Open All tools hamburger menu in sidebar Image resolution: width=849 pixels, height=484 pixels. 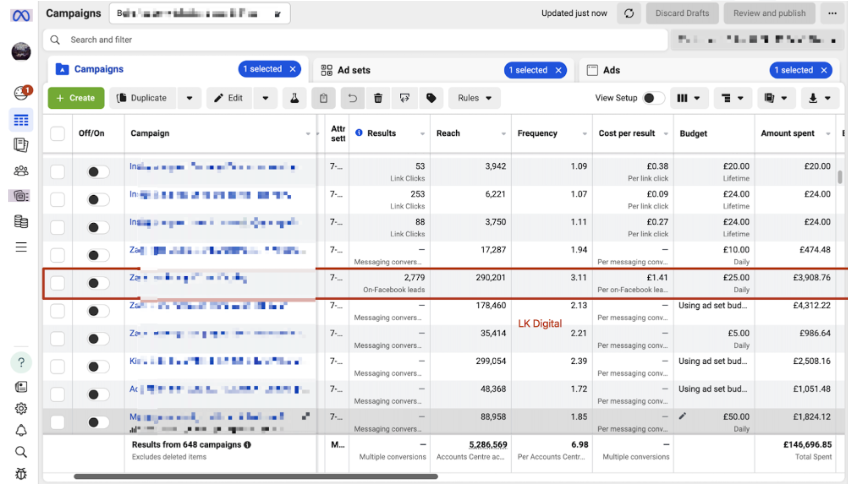click(21, 247)
